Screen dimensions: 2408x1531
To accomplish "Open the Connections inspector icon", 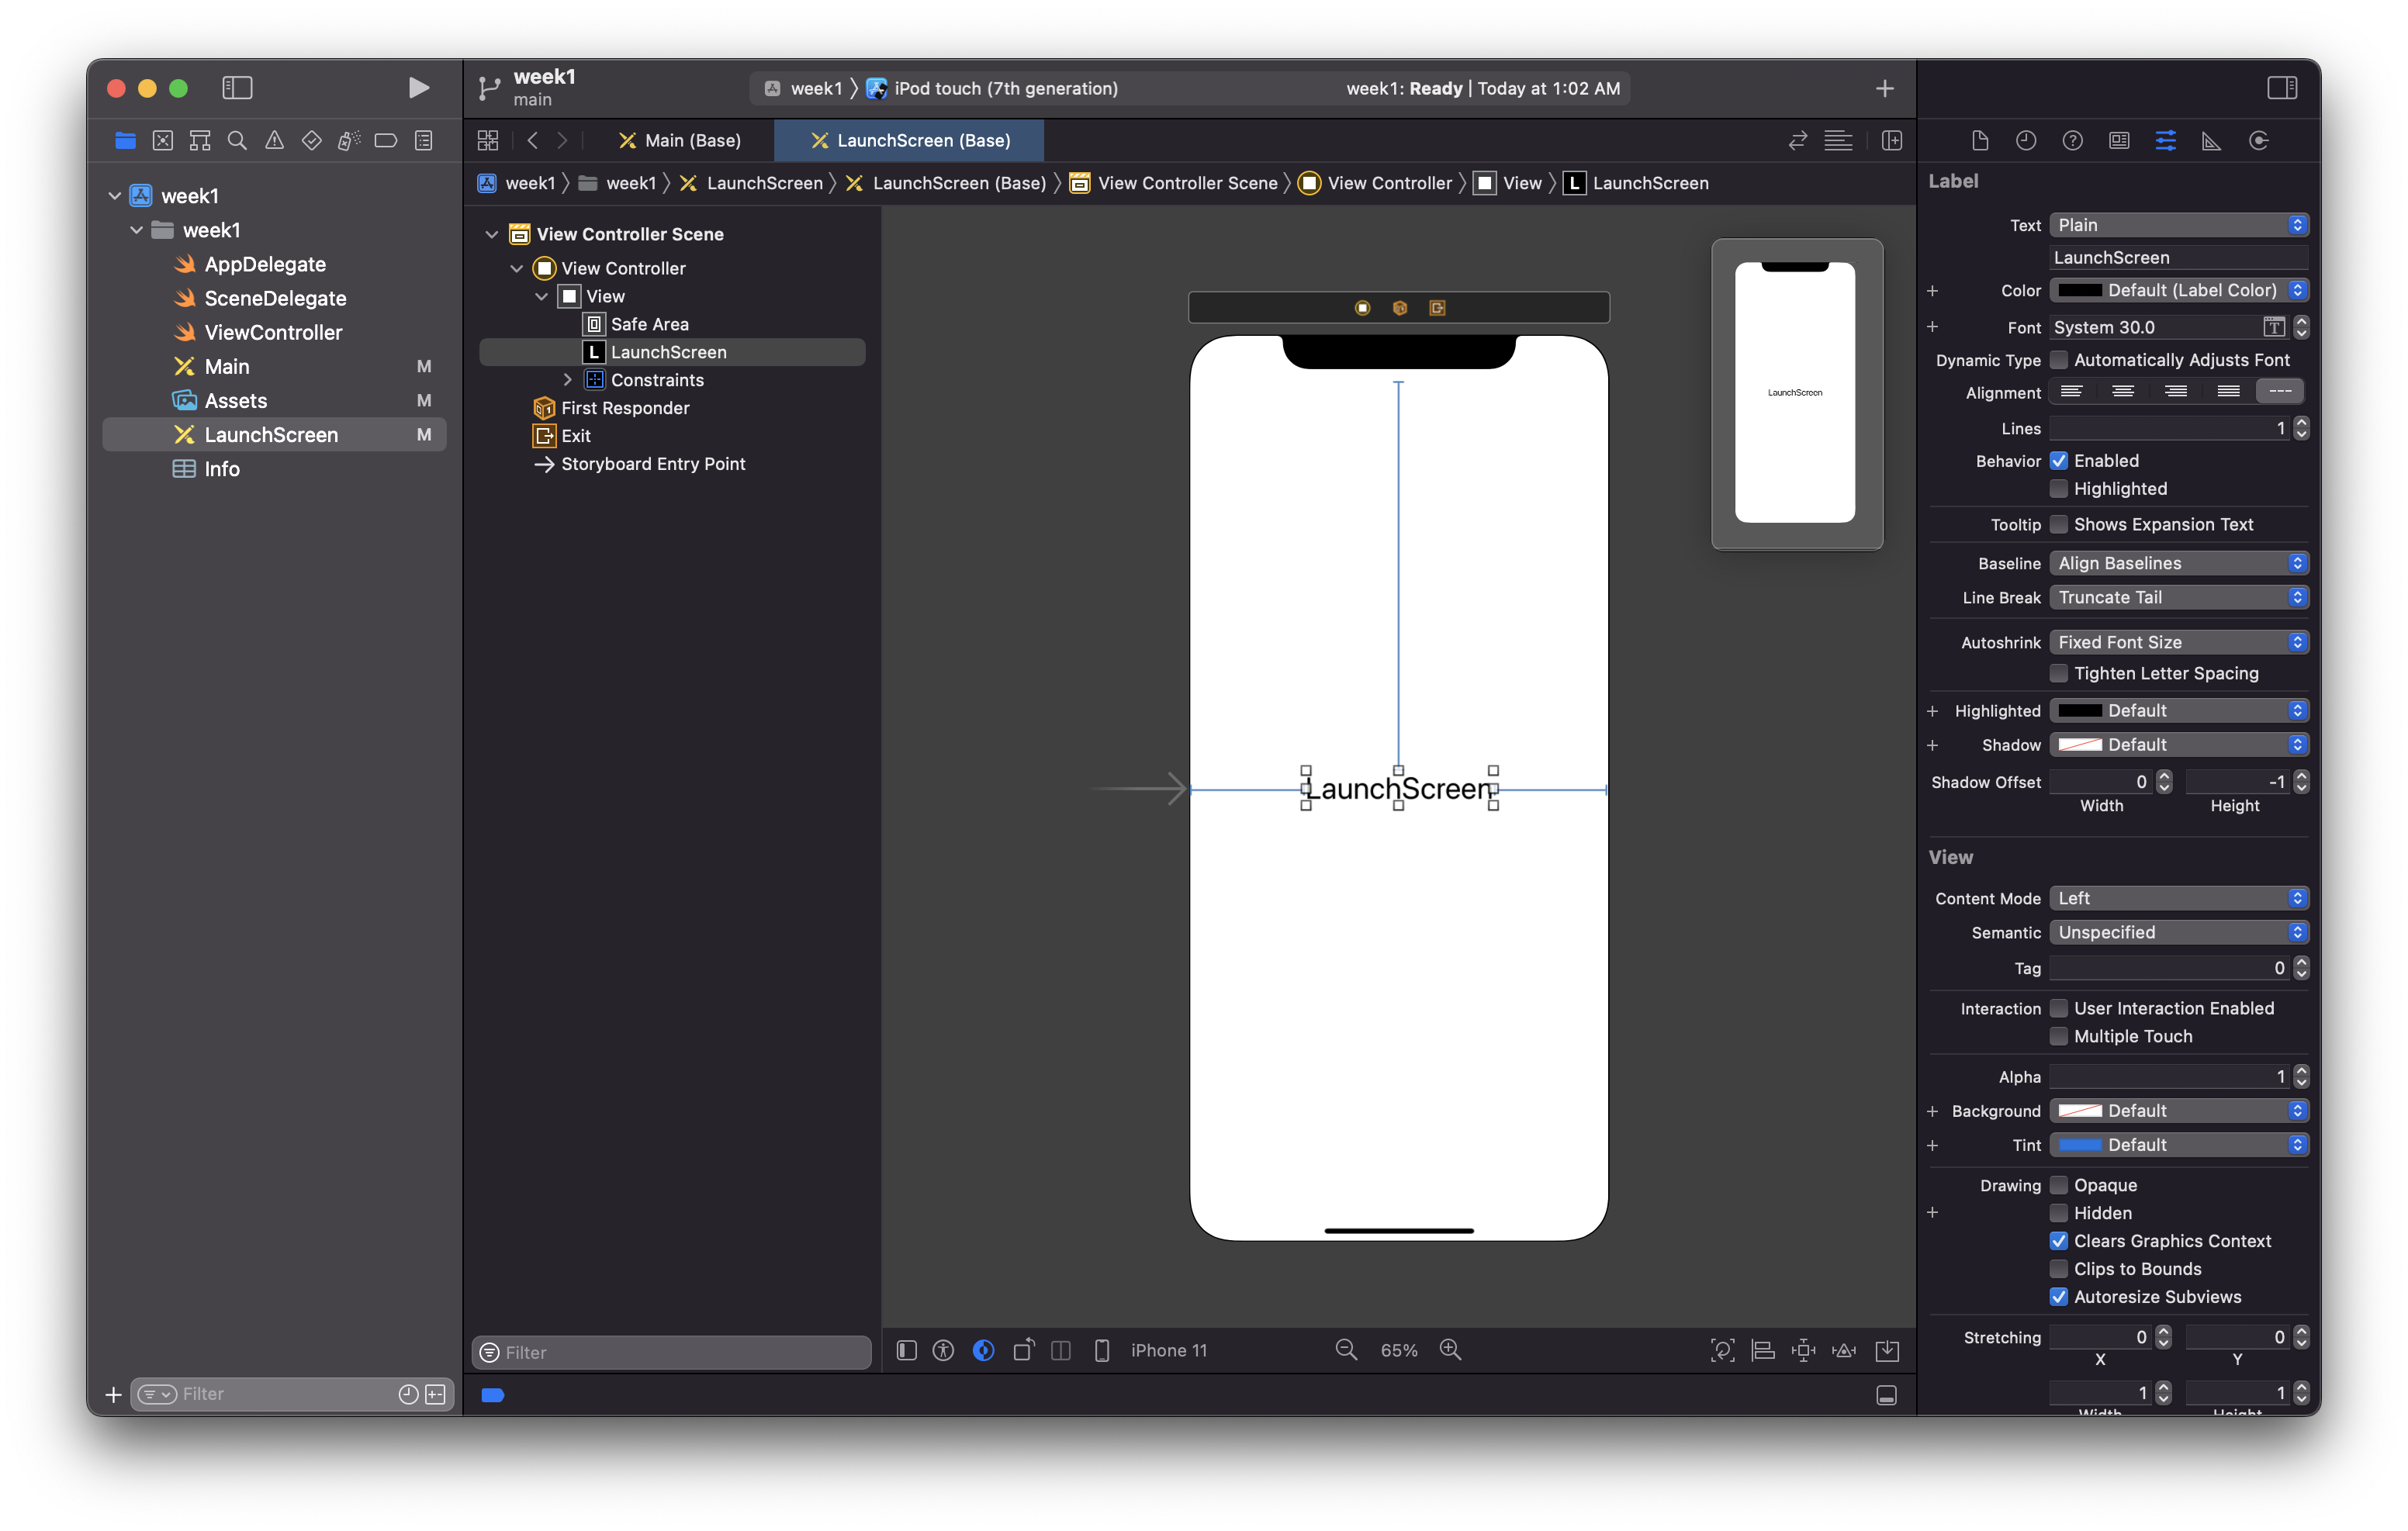I will coord(2258,141).
